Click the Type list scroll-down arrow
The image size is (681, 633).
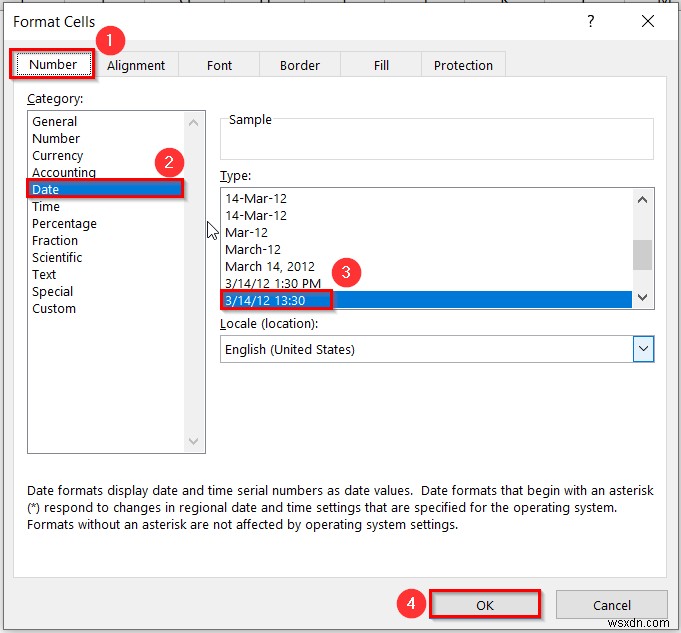coord(642,297)
